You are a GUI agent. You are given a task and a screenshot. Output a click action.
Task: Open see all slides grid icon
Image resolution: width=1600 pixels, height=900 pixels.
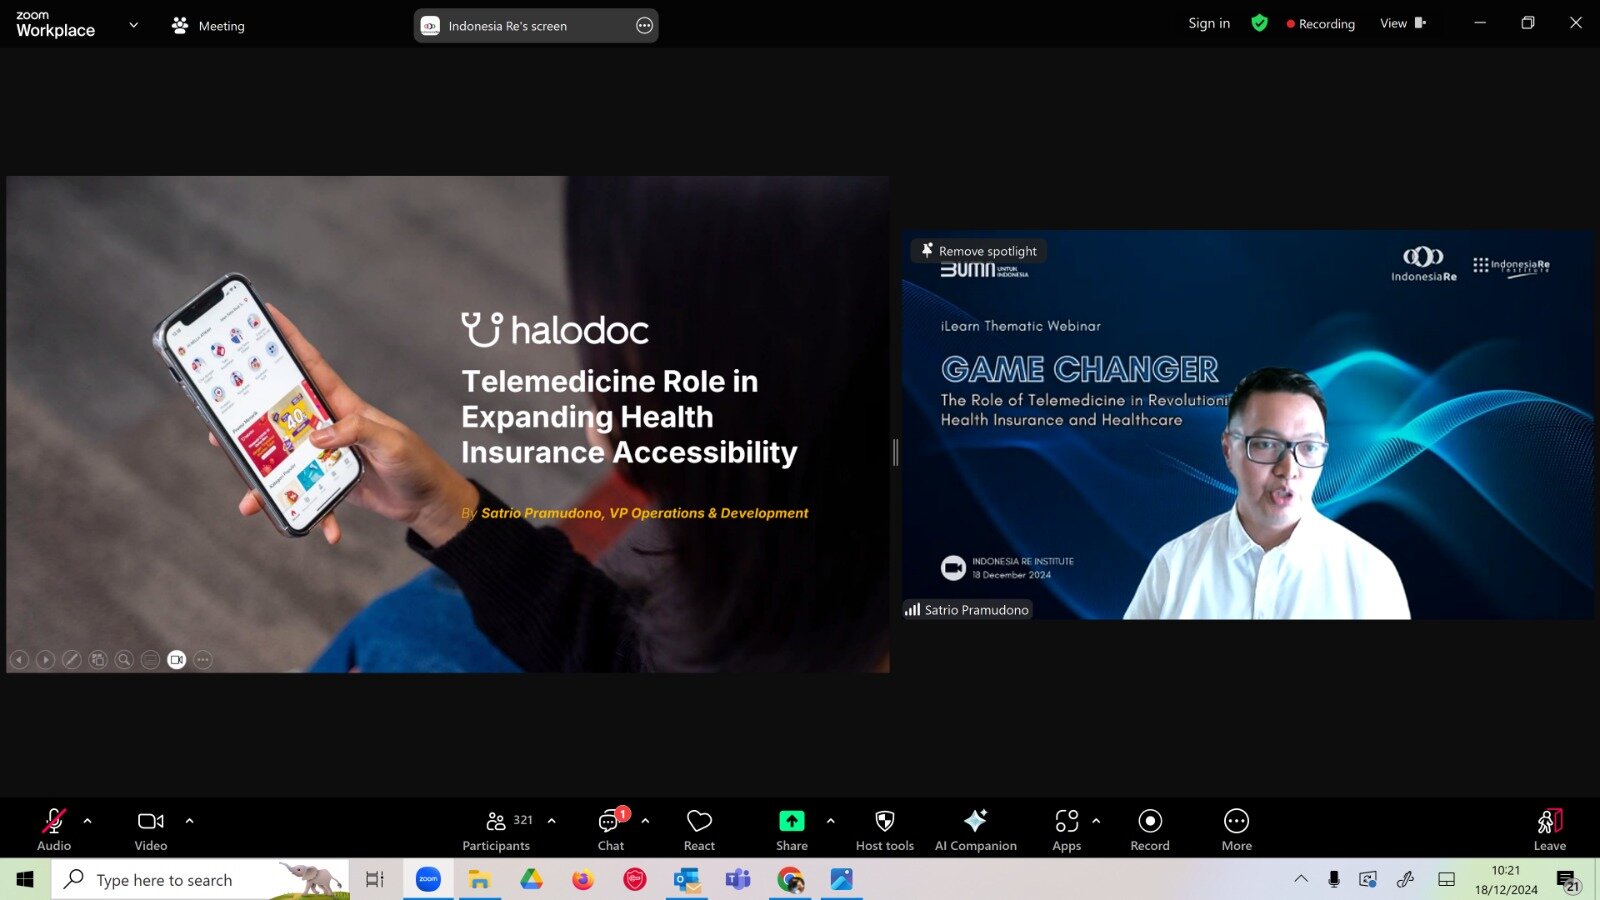point(98,660)
